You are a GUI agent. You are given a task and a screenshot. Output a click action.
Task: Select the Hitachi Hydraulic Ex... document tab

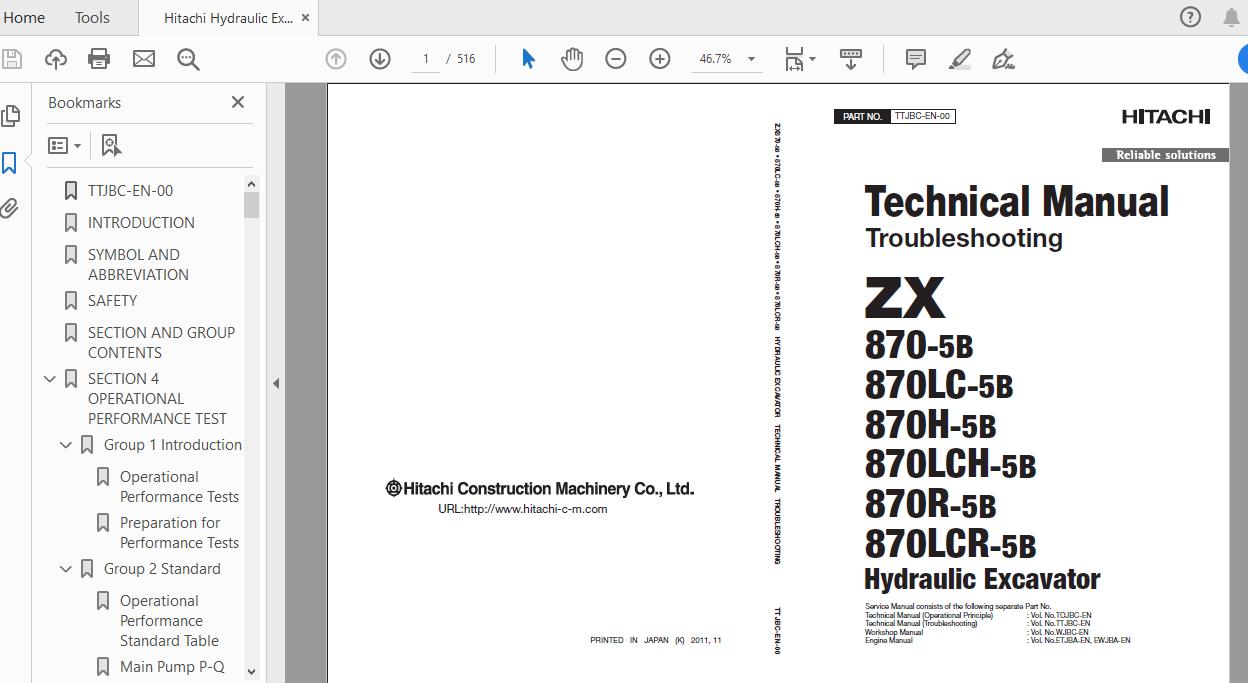tap(228, 18)
